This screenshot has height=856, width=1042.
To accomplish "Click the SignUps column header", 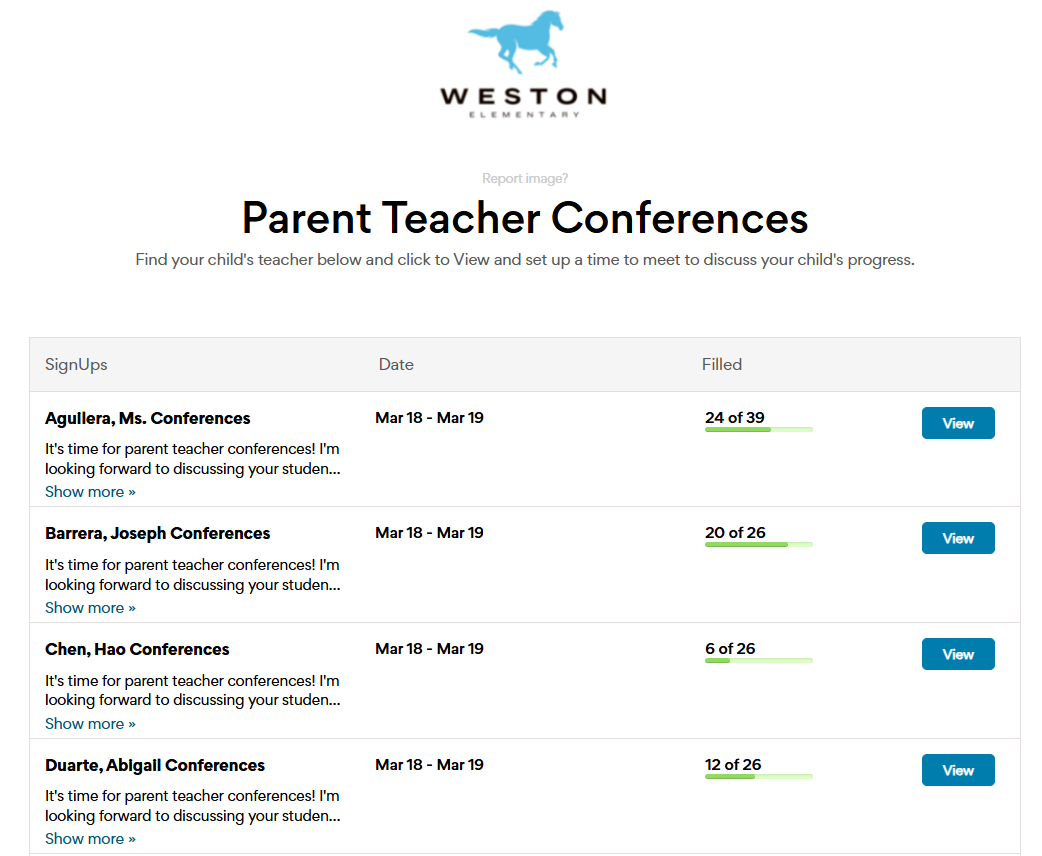I will pyautogui.click(x=76, y=364).
